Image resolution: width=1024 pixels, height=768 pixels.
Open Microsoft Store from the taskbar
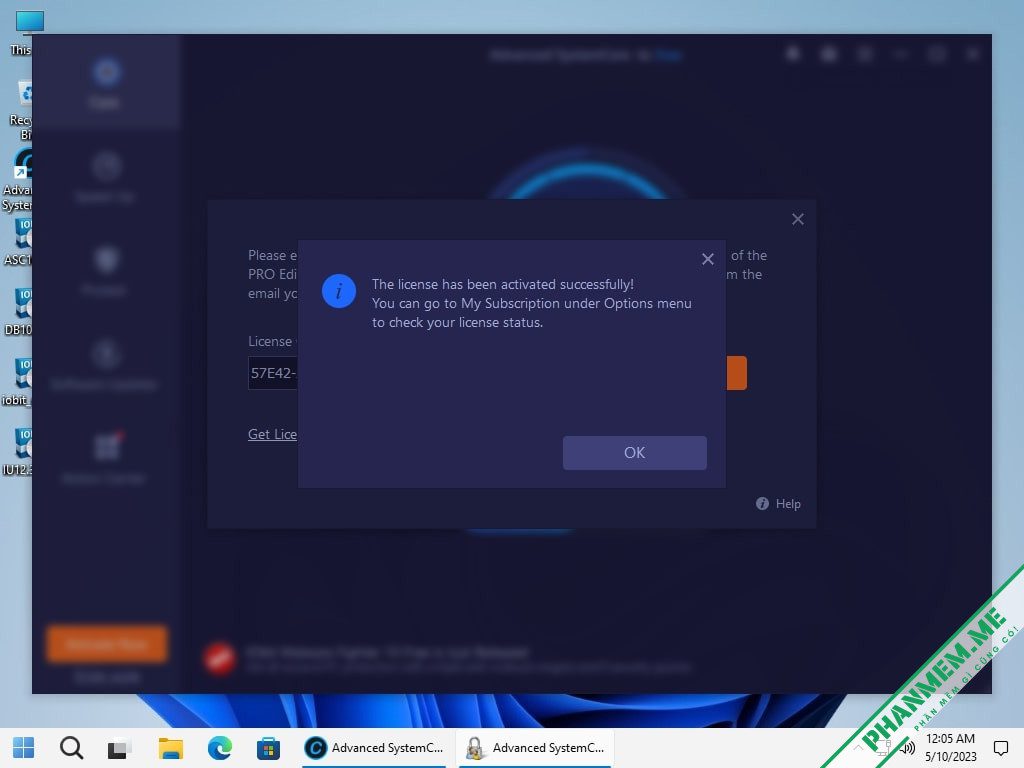(268, 748)
